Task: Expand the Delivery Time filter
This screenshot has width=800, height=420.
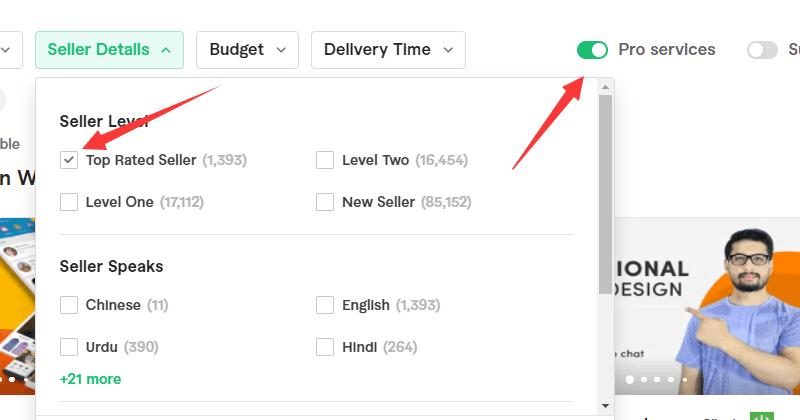Action: 388,50
